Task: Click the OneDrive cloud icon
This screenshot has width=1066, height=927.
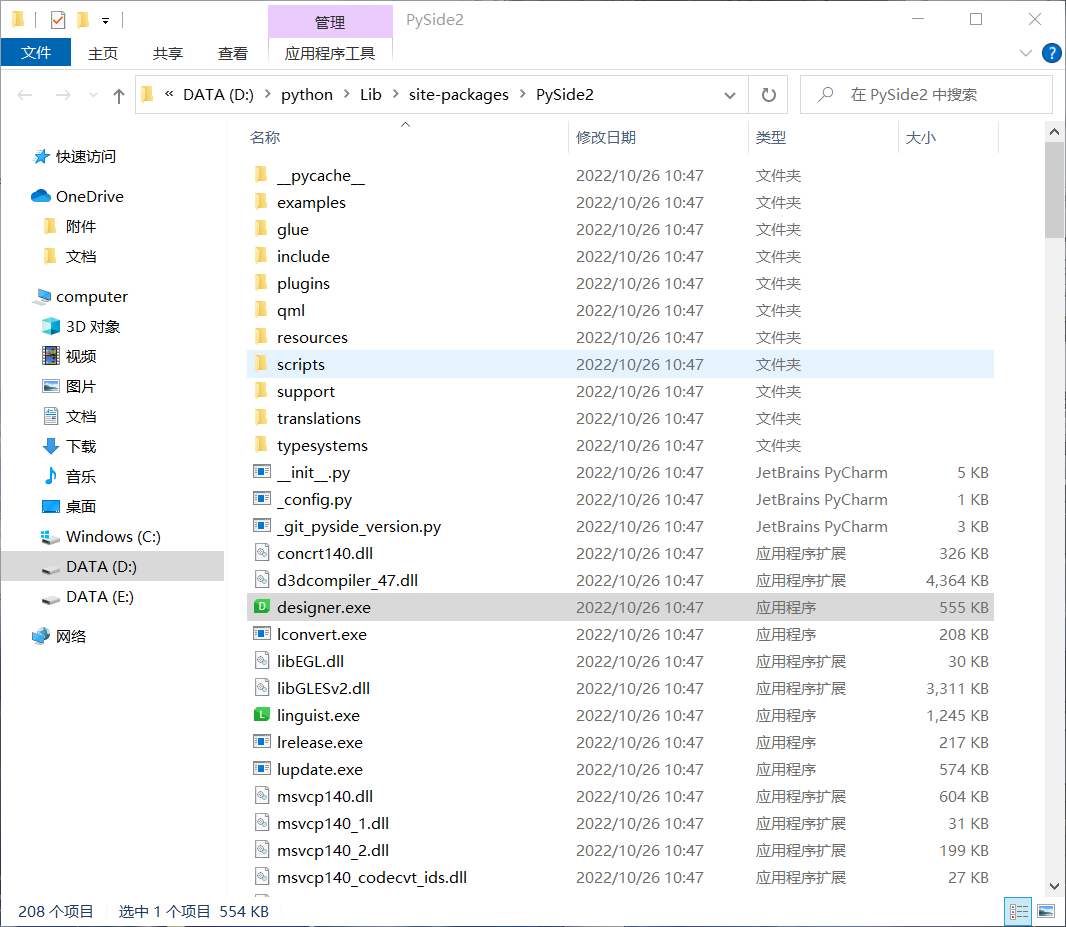Action: 41,196
